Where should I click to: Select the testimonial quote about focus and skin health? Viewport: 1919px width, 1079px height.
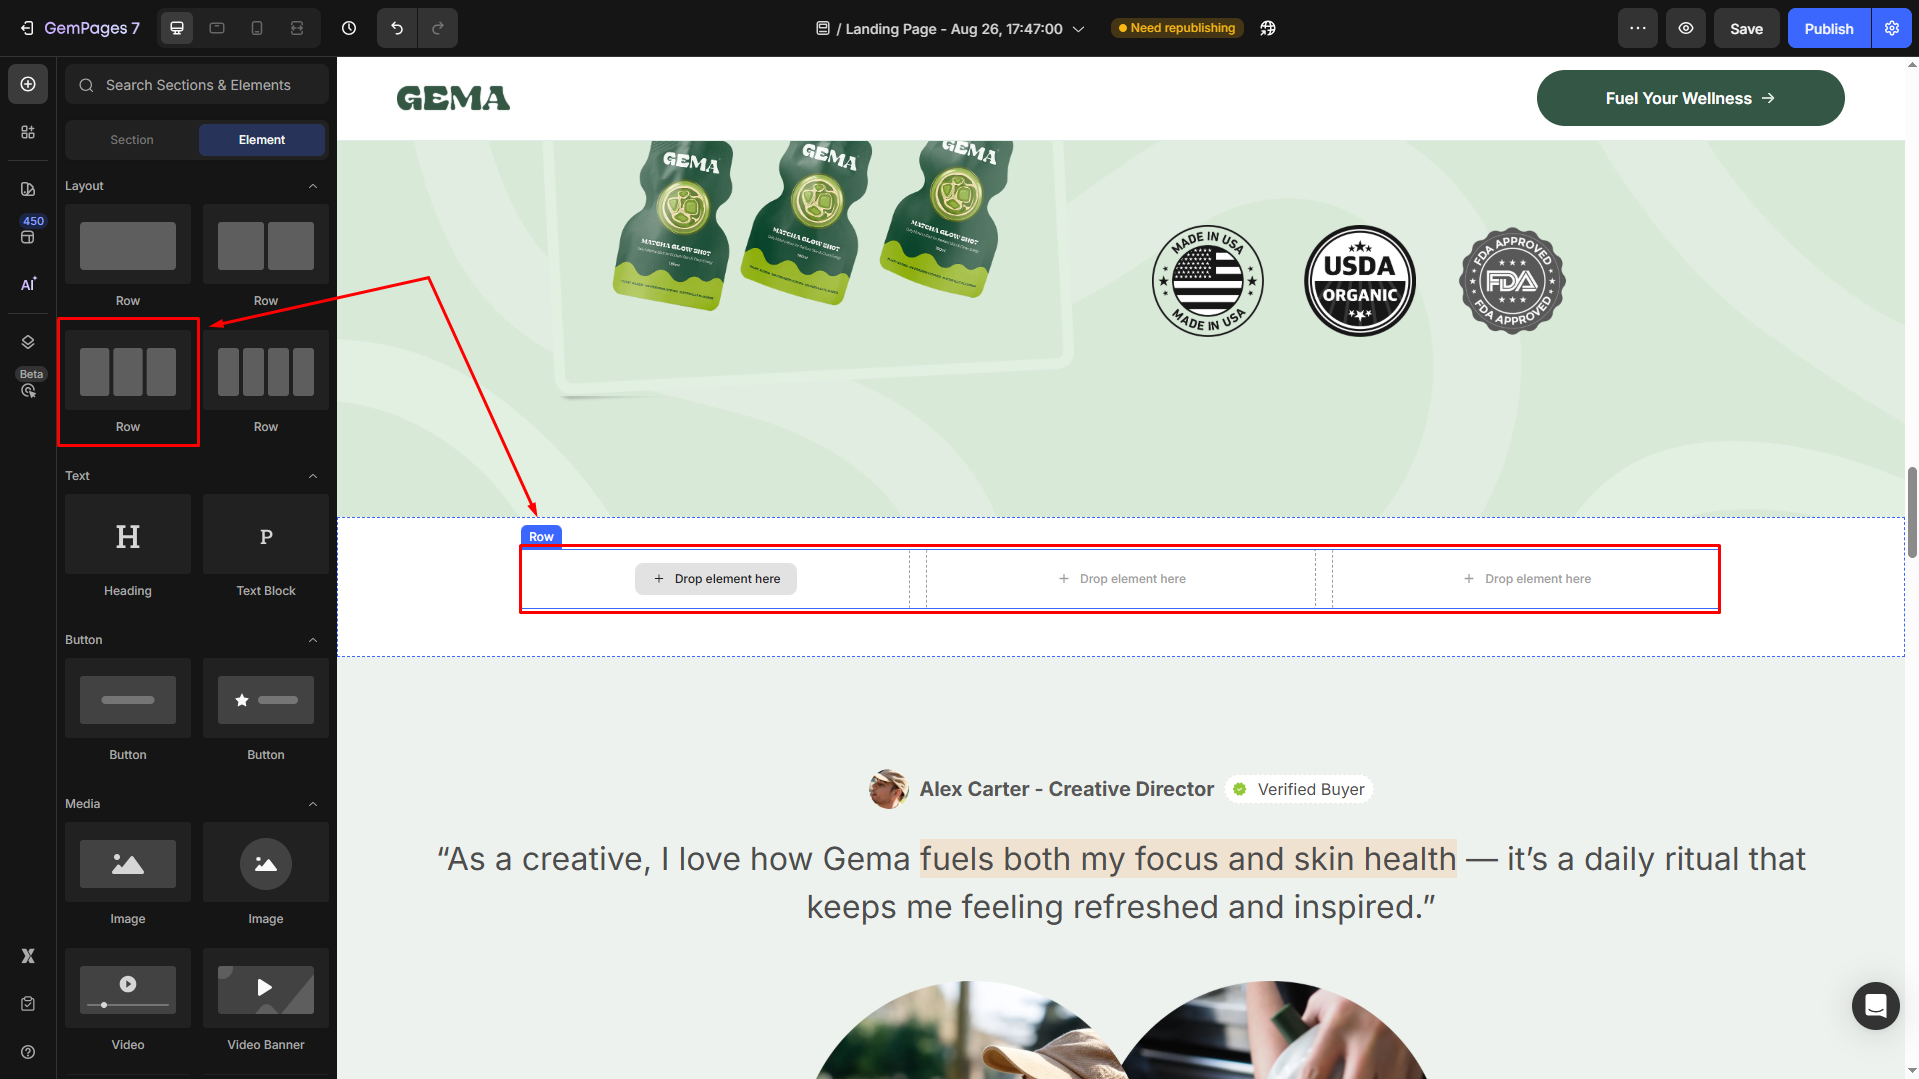[x=1121, y=883]
